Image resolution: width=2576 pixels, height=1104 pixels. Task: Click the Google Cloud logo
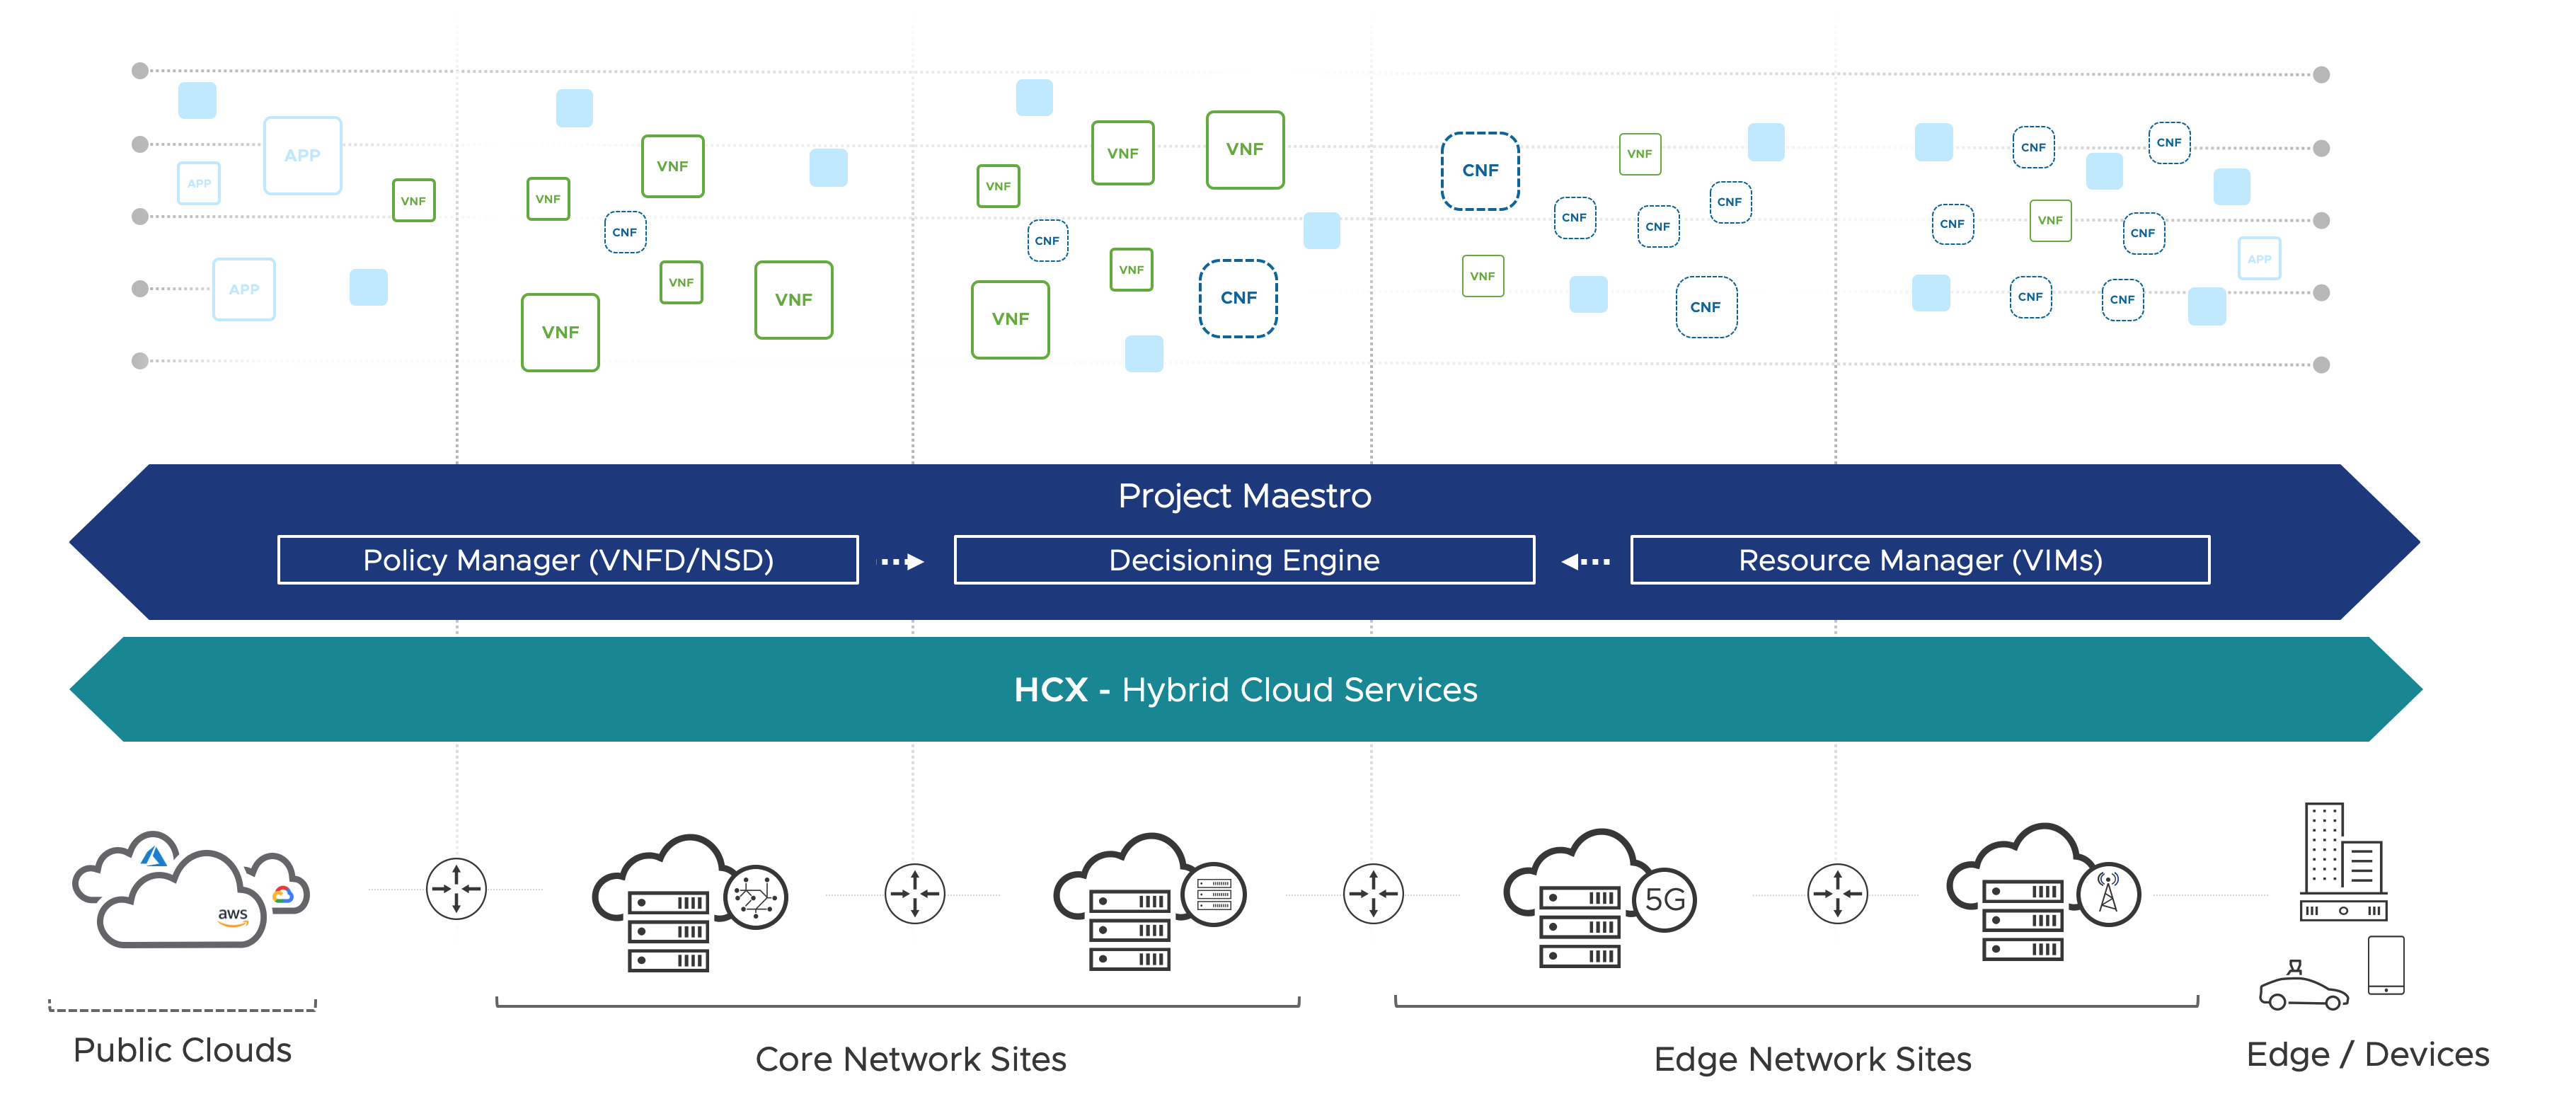pos(283,894)
